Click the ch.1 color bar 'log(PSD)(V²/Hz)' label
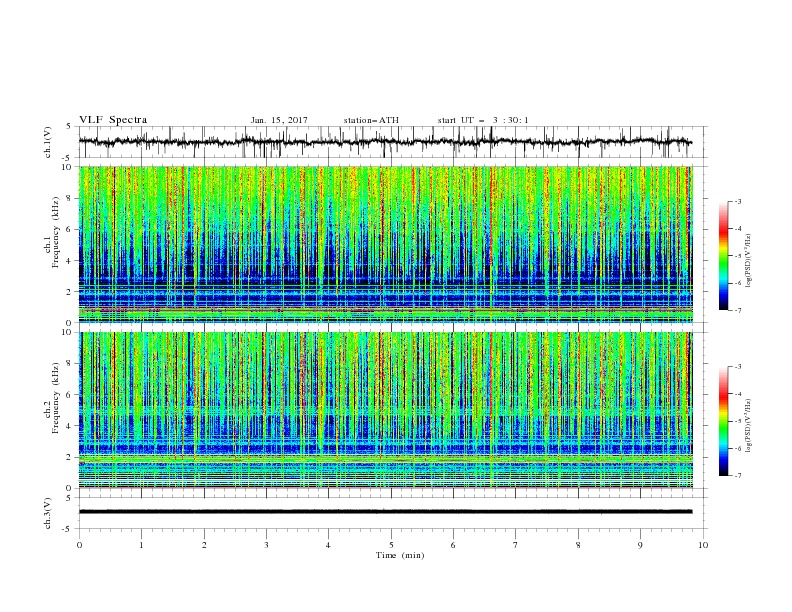 tap(748, 261)
